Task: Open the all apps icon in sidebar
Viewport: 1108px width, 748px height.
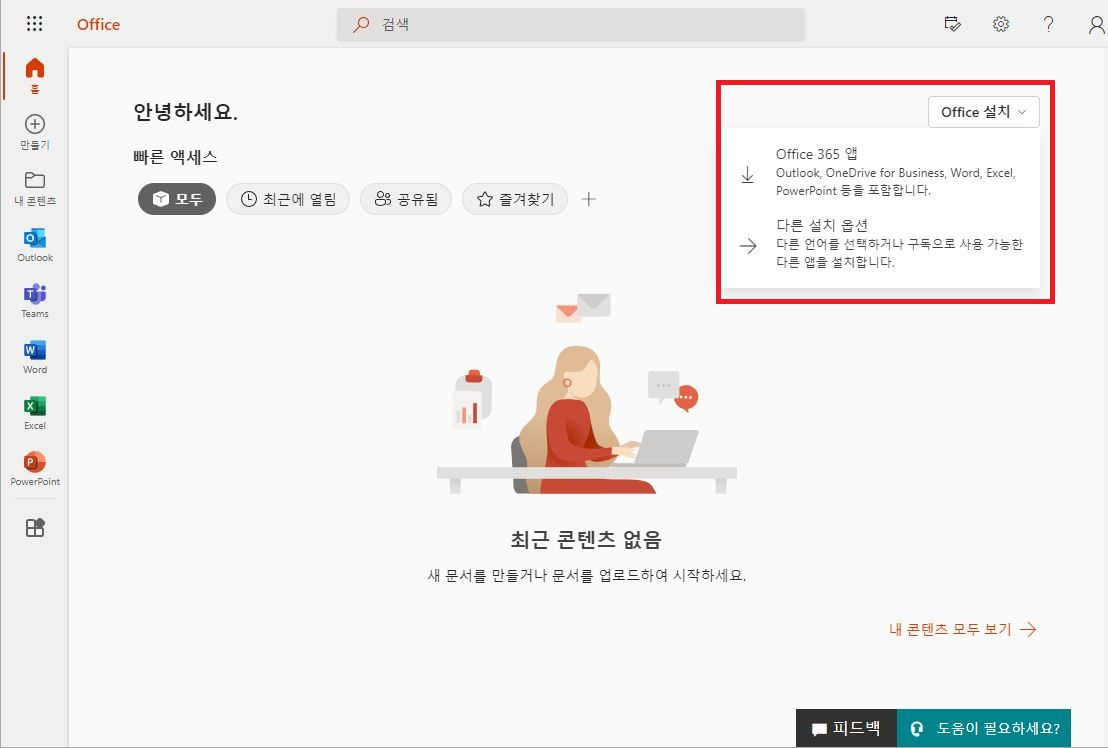Action: (x=35, y=528)
